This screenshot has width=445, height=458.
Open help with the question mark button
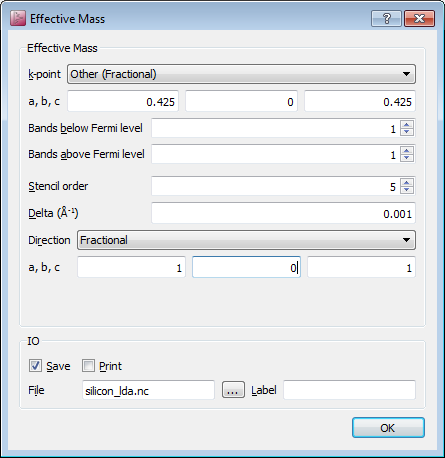386,18
